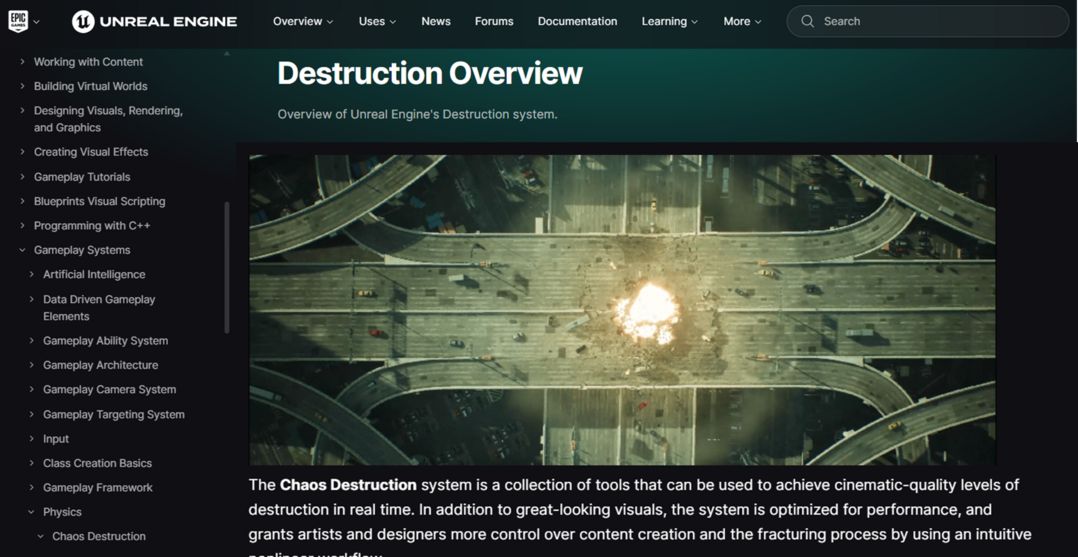Open Building Virtual Worlds page
This screenshot has height=557, width=1078.
(x=91, y=86)
